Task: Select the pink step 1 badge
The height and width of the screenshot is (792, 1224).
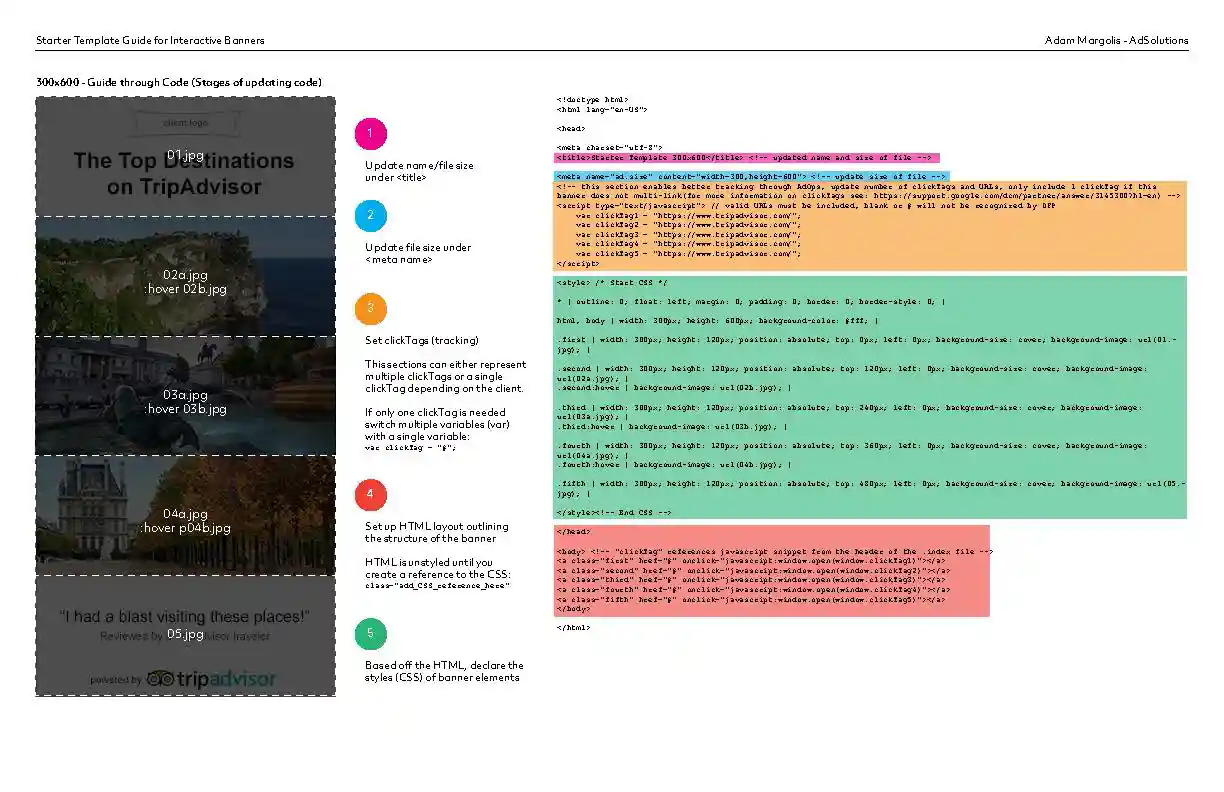Action: pyautogui.click(x=371, y=132)
